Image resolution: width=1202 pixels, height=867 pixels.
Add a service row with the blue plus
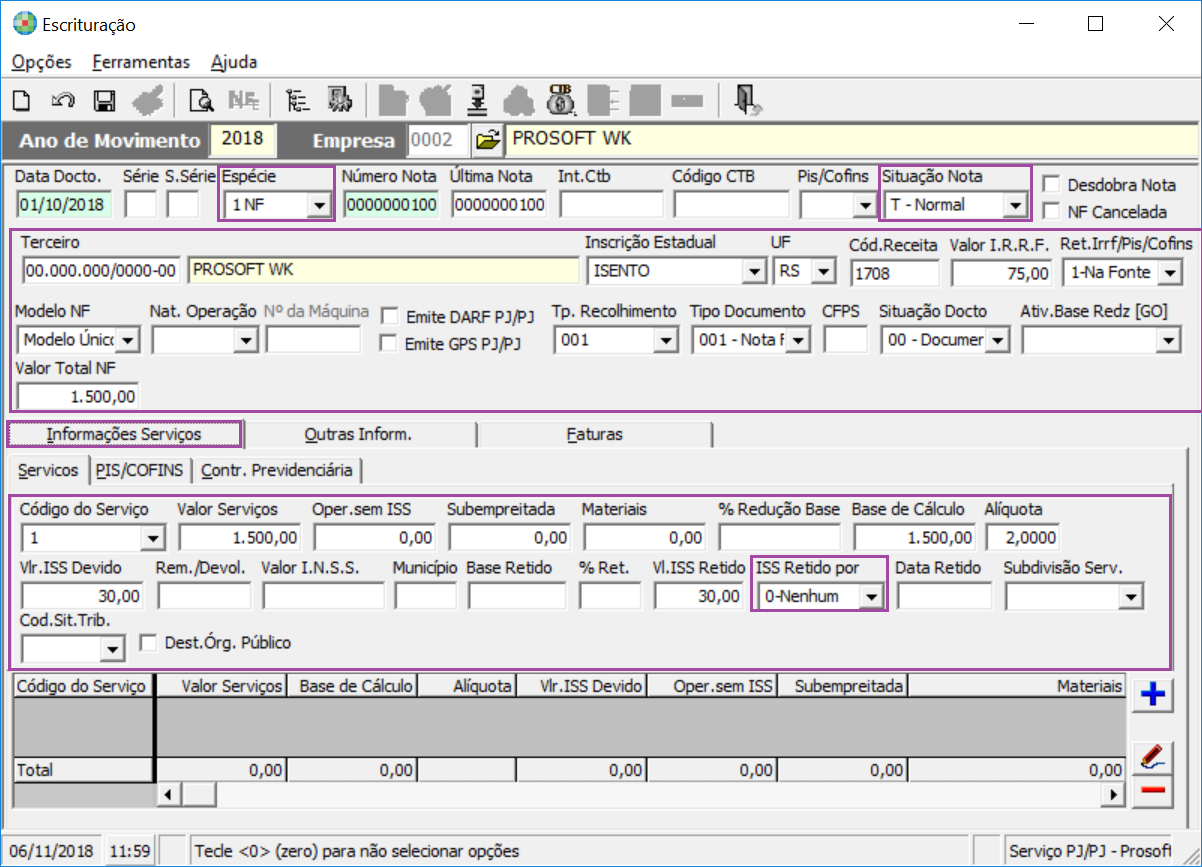1154,695
